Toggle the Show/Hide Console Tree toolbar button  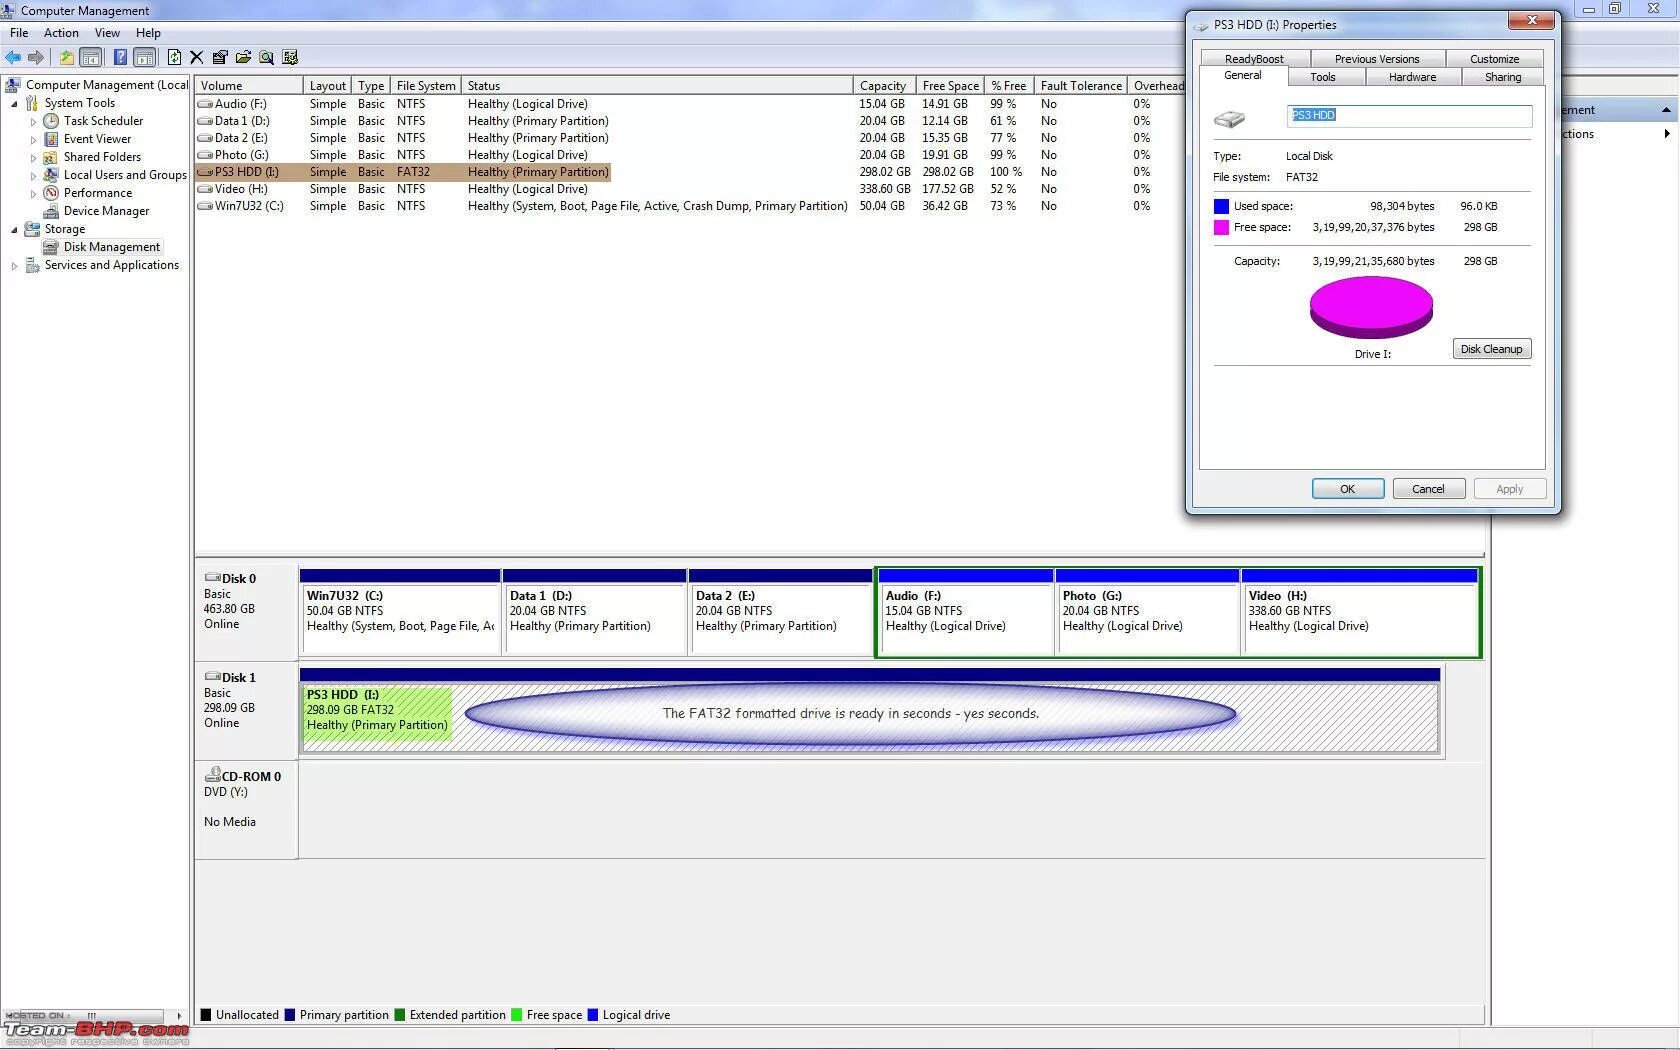point(90,58)
